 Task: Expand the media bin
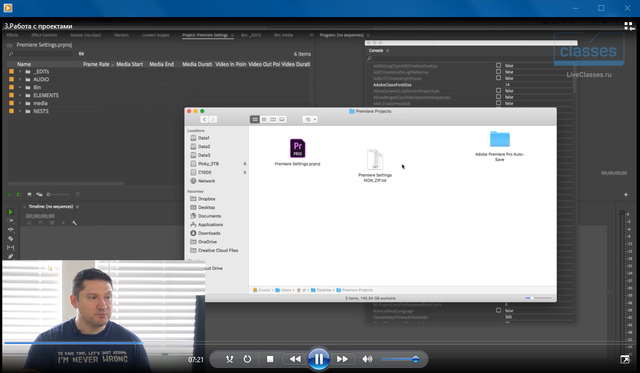20,103
